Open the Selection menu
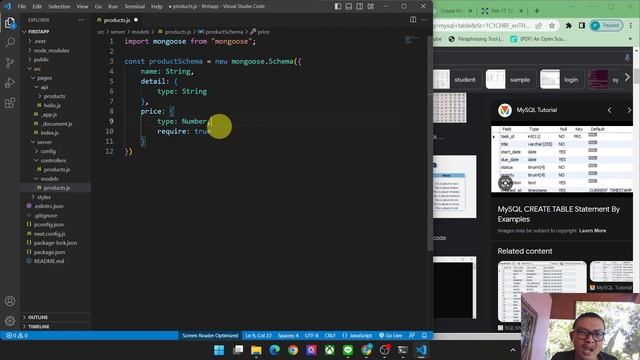This screenshot has width=640, height=360. [59, 6]
